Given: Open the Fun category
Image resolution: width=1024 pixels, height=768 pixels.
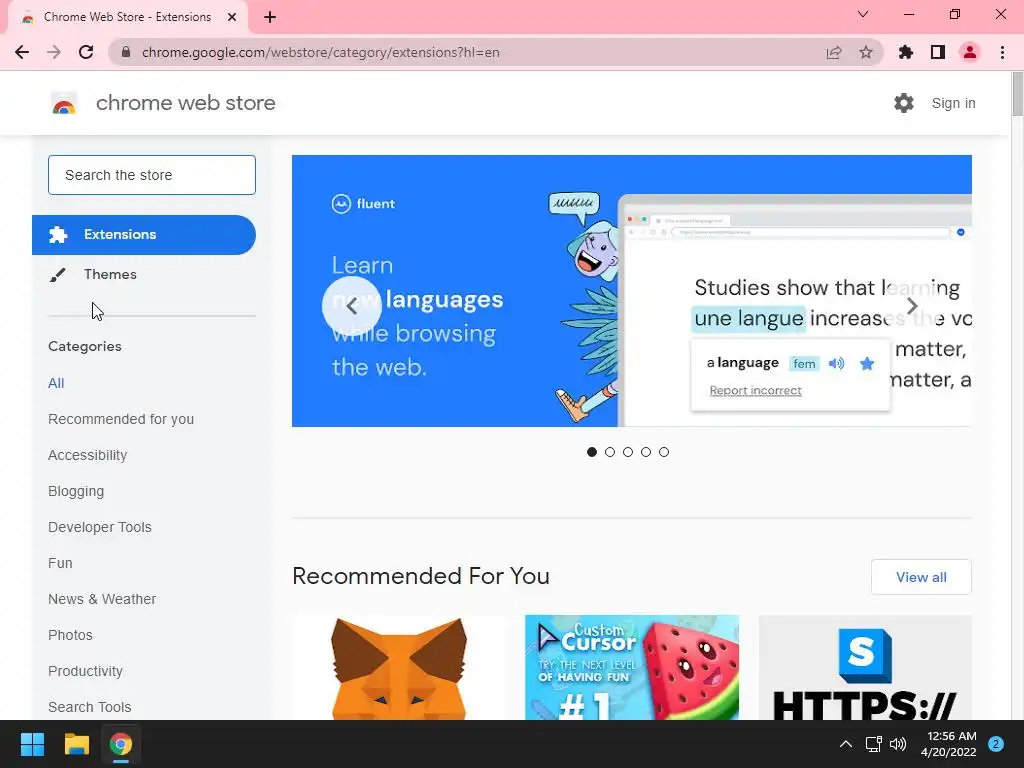Looking at the screenshot, I should click(60, 563).
